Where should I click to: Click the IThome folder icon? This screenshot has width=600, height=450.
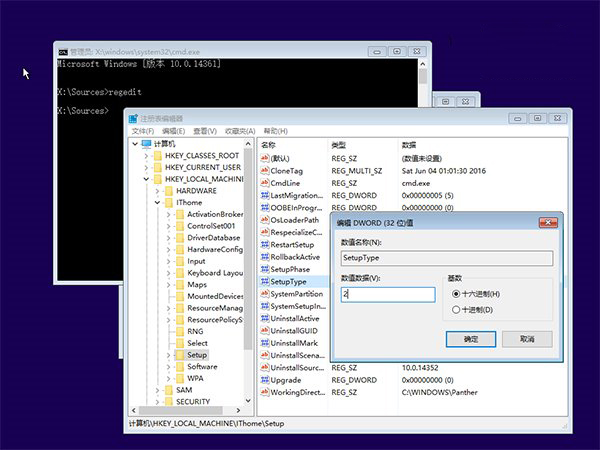point(169,202)
